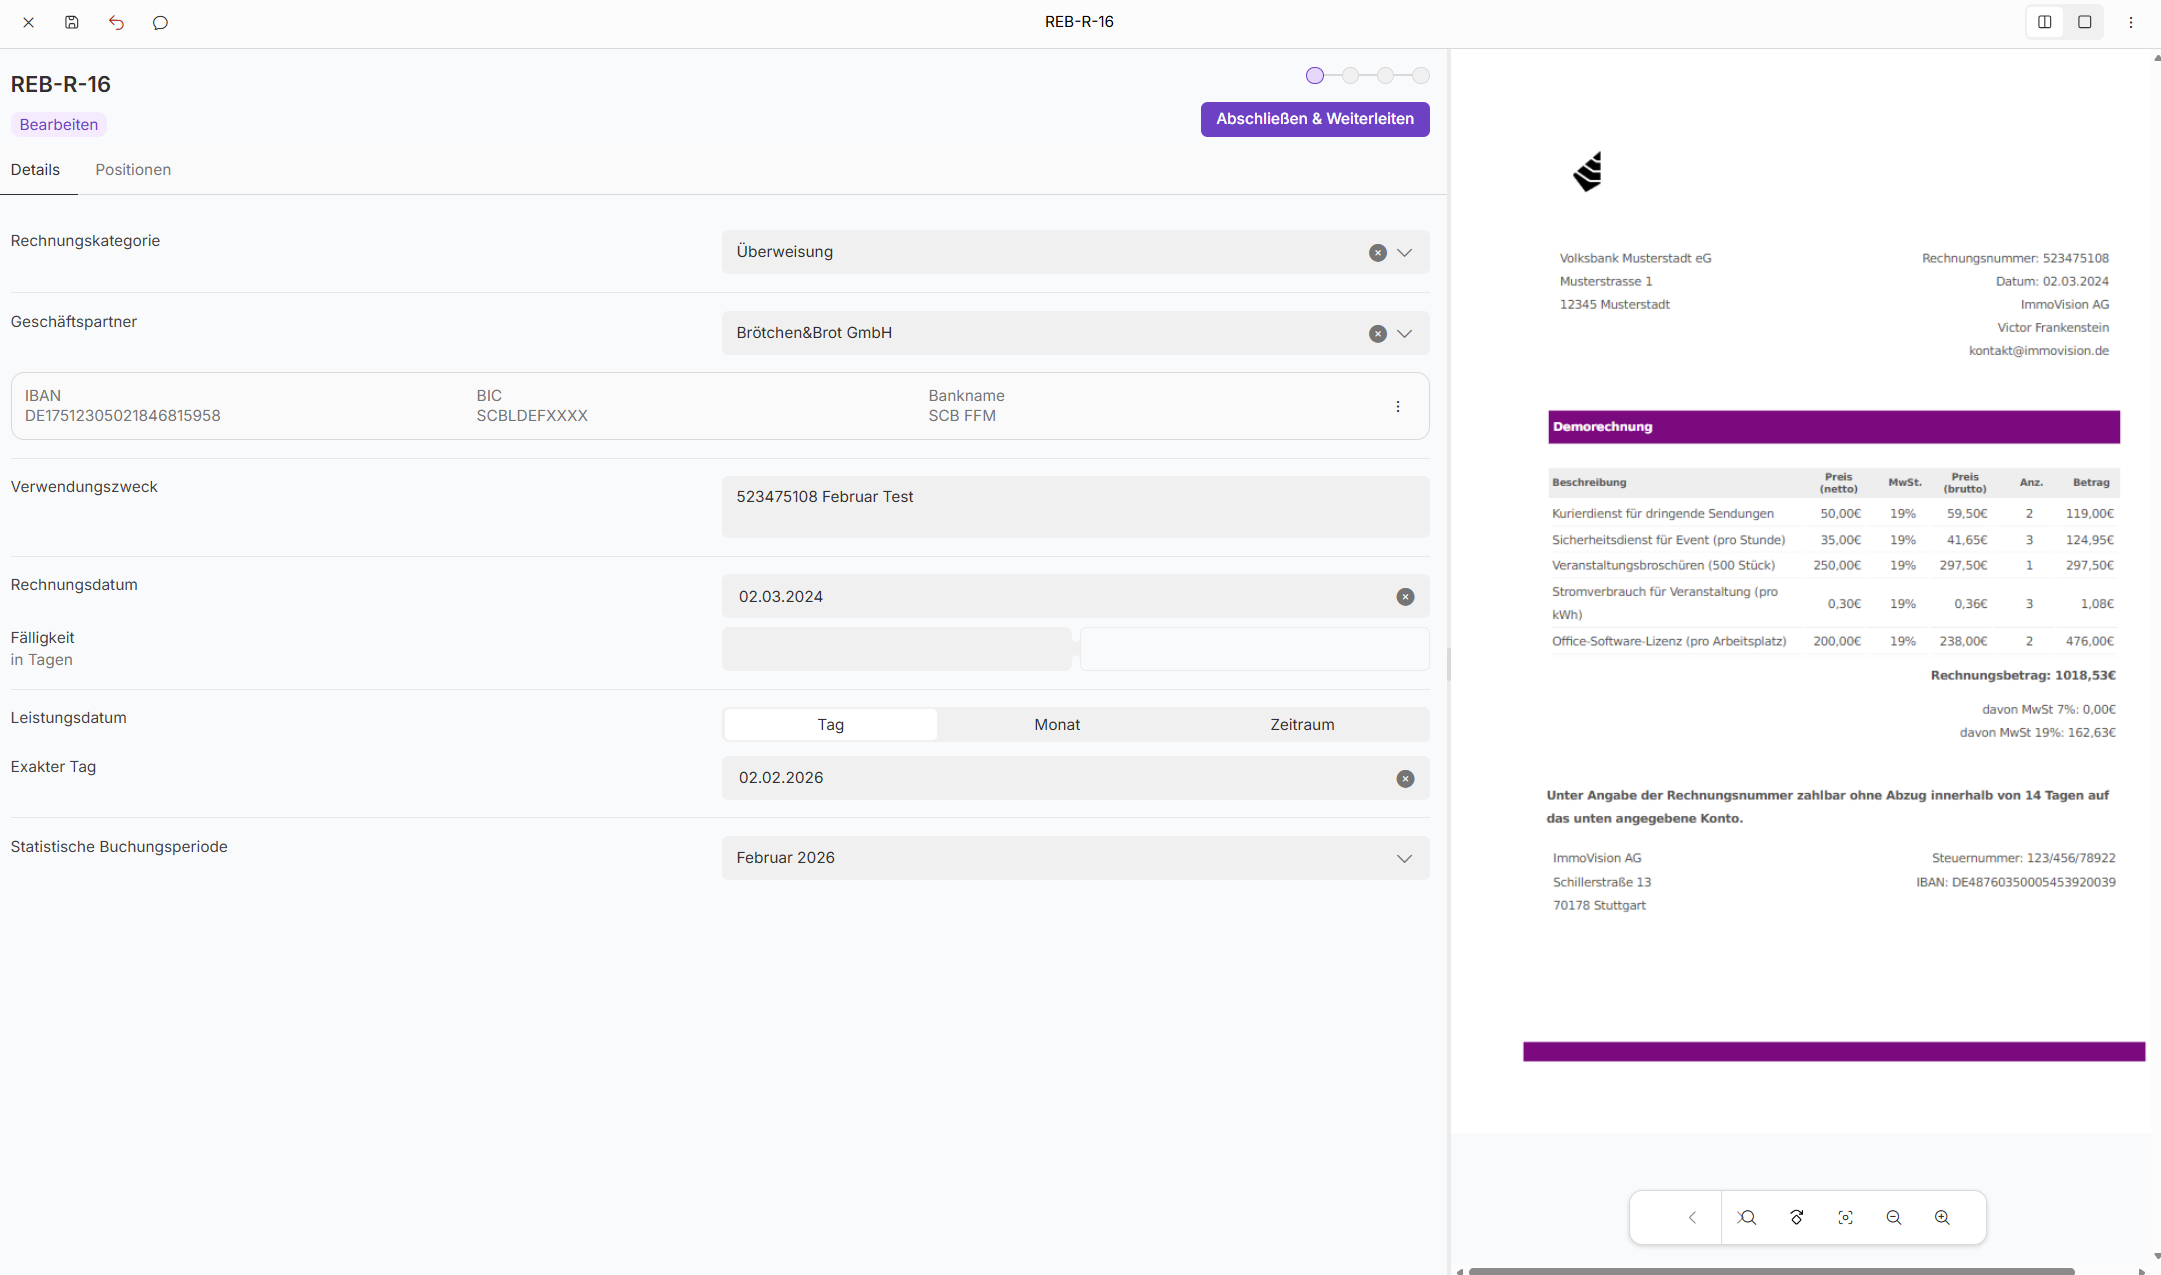2161x1275 pixels.
Task: Open the Details tab
Action: [35, 169]
